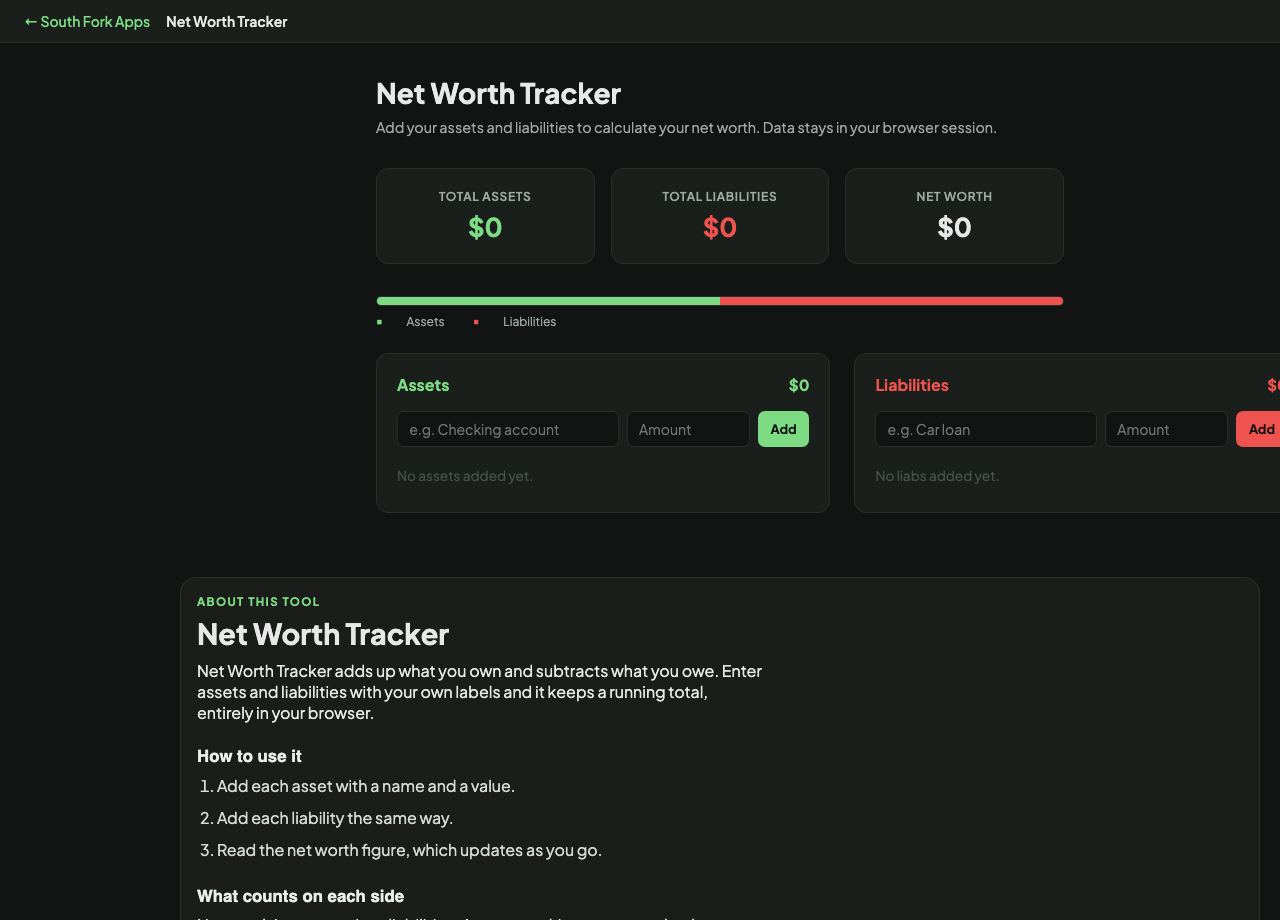Select the Total Assets summary card
The height and width of the screenshot is (920, 1280).
point(485,216)
